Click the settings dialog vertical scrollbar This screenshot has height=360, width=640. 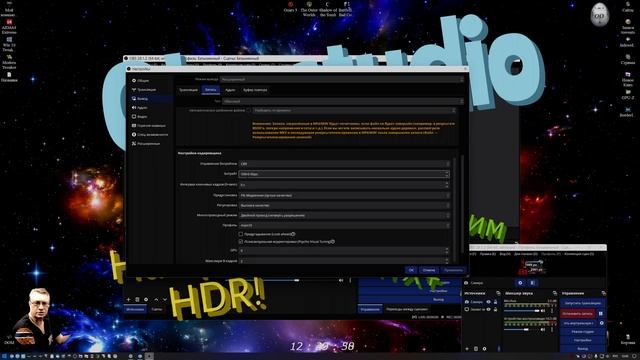point(462,204)
